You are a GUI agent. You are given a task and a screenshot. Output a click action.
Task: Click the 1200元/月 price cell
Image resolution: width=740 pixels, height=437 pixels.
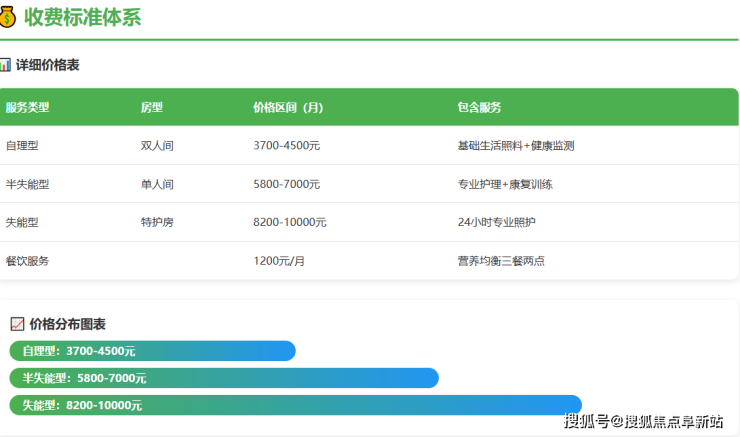click(279, 261)
